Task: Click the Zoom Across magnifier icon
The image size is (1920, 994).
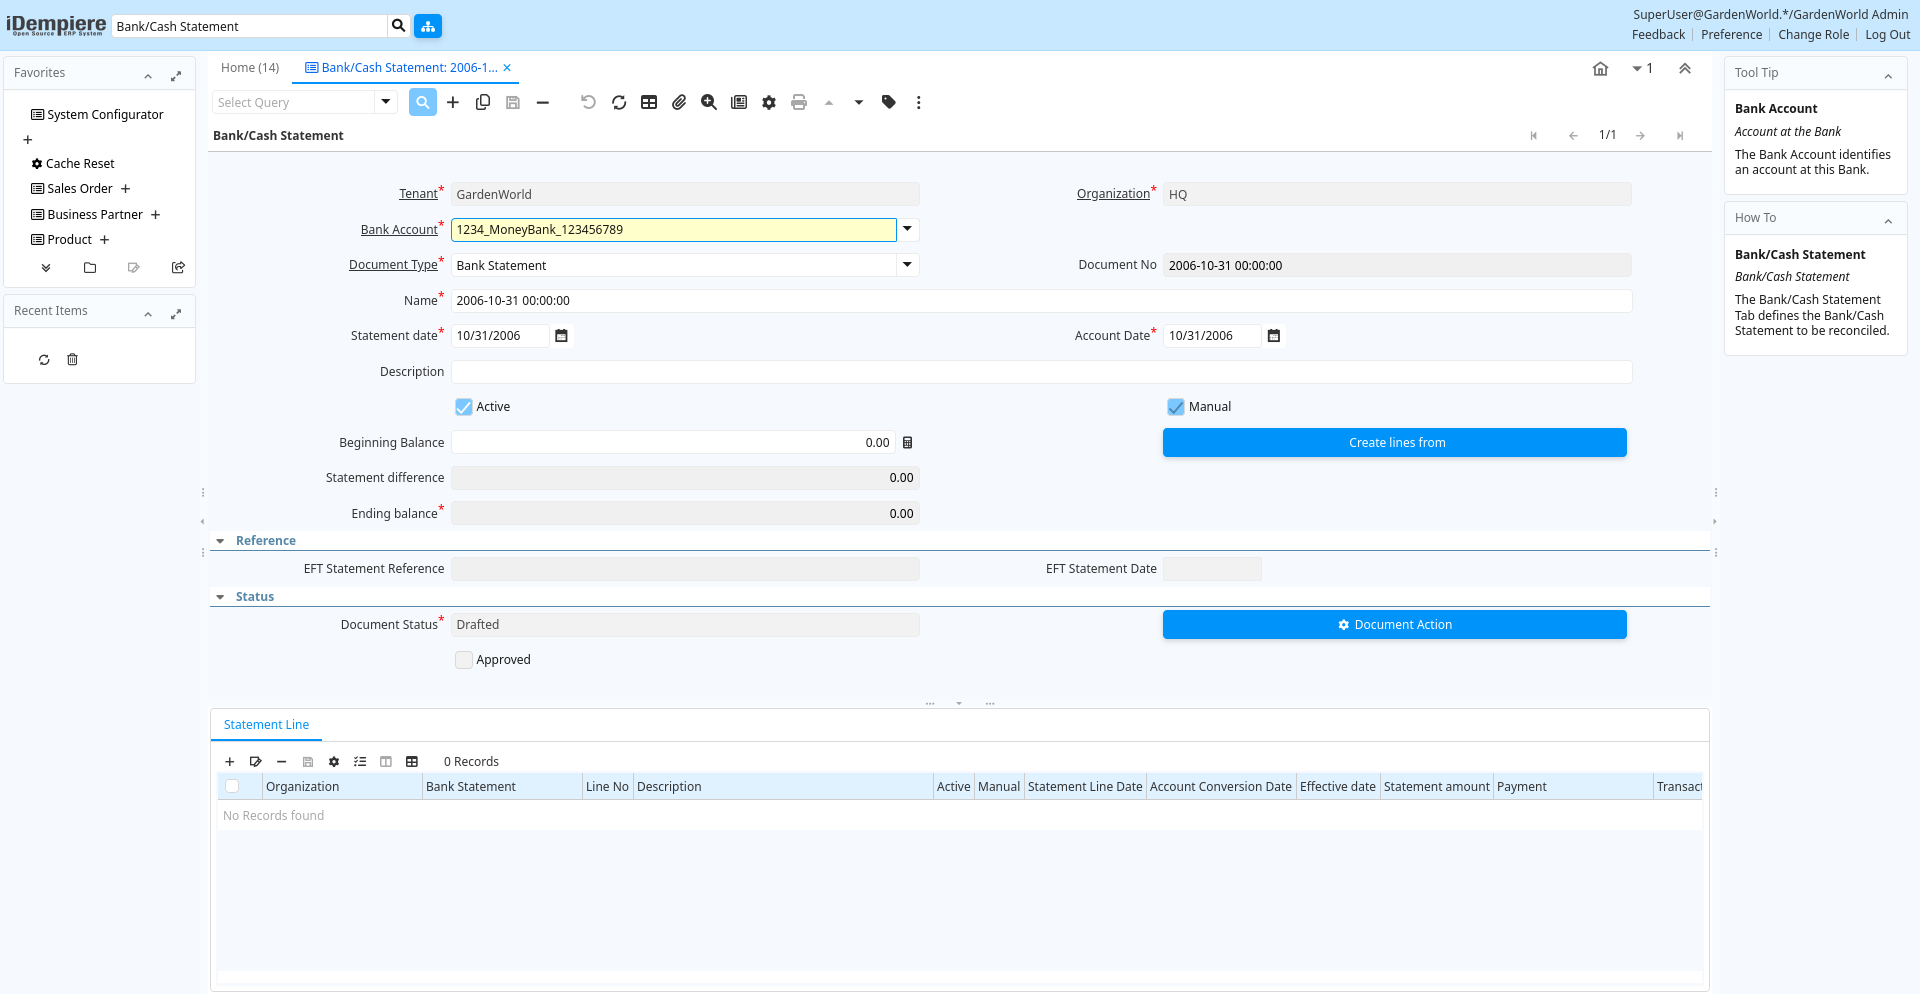Action: click(709, 103)
